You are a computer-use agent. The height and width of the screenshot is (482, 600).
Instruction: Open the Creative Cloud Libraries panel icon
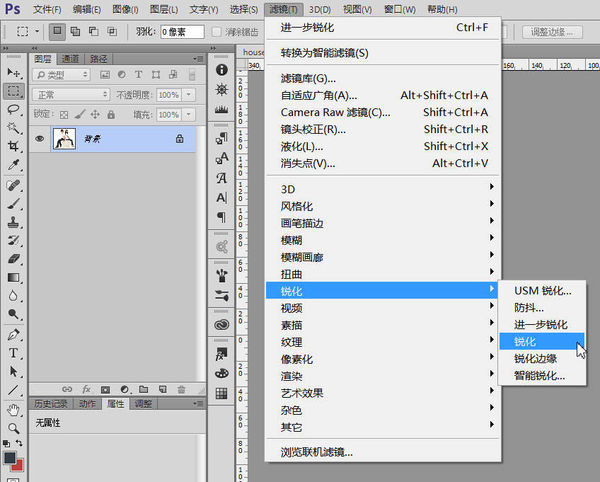click(222, 325)
